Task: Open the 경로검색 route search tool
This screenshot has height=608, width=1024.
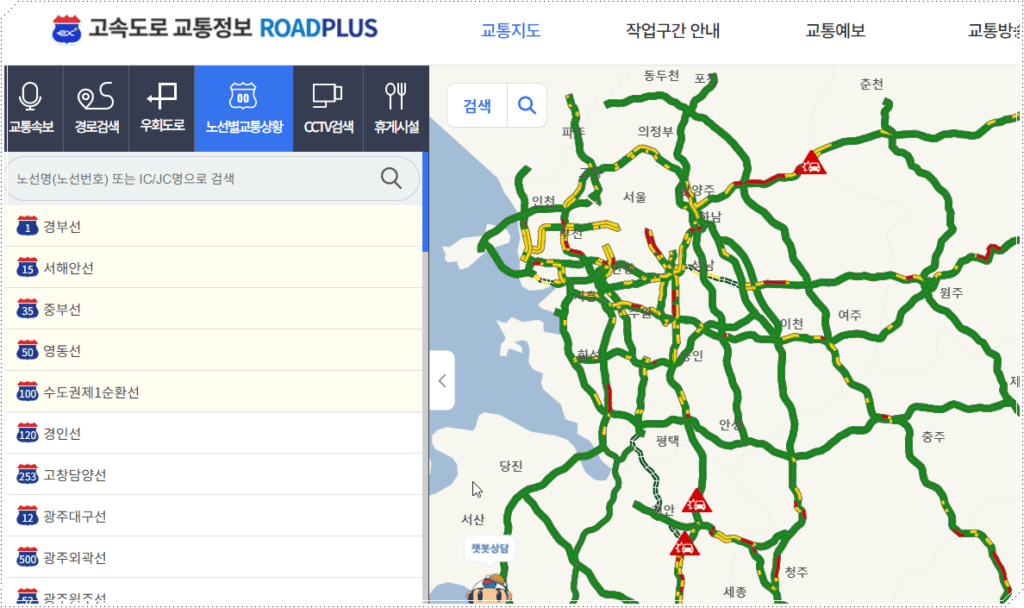Action: click(96, 103)
